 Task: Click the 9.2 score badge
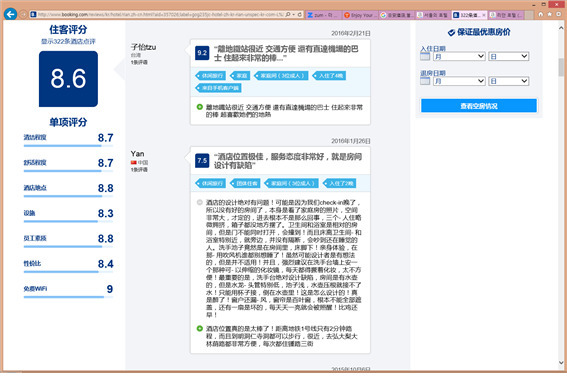tap(202, 53)
